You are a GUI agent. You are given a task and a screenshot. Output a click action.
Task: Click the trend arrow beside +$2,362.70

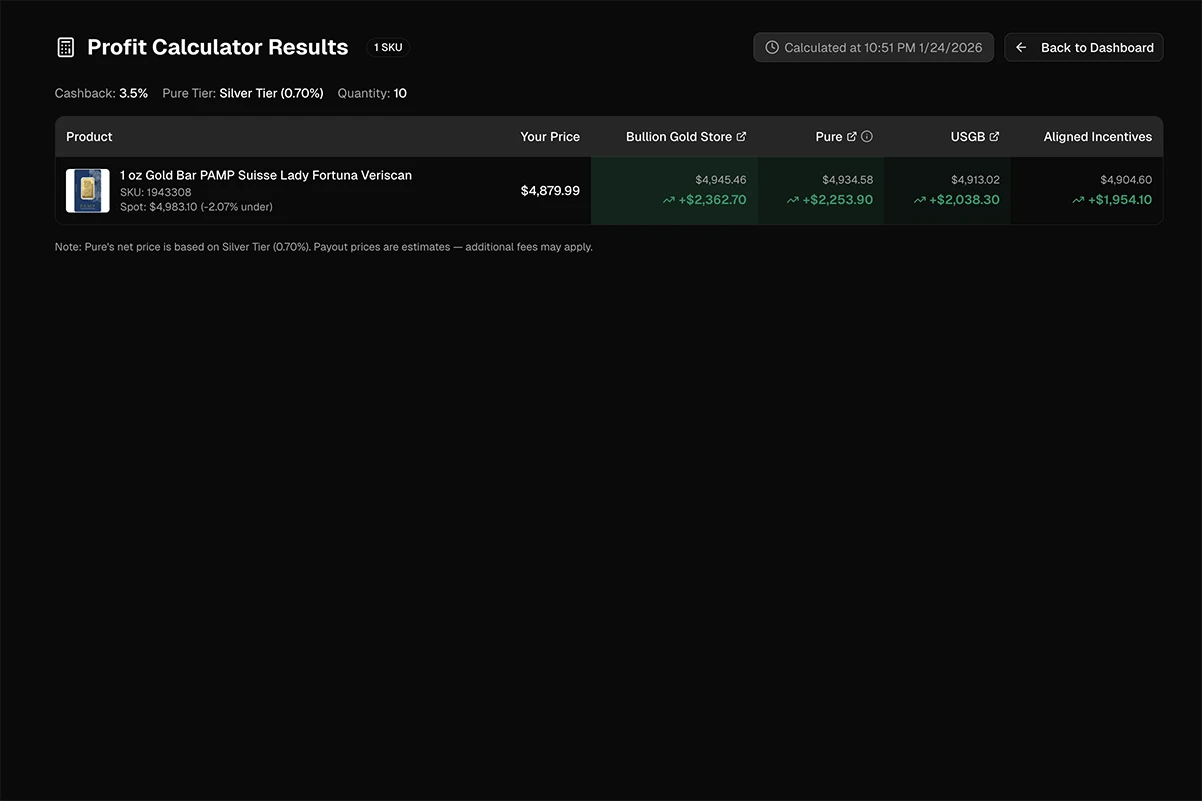tap(668, 199)
